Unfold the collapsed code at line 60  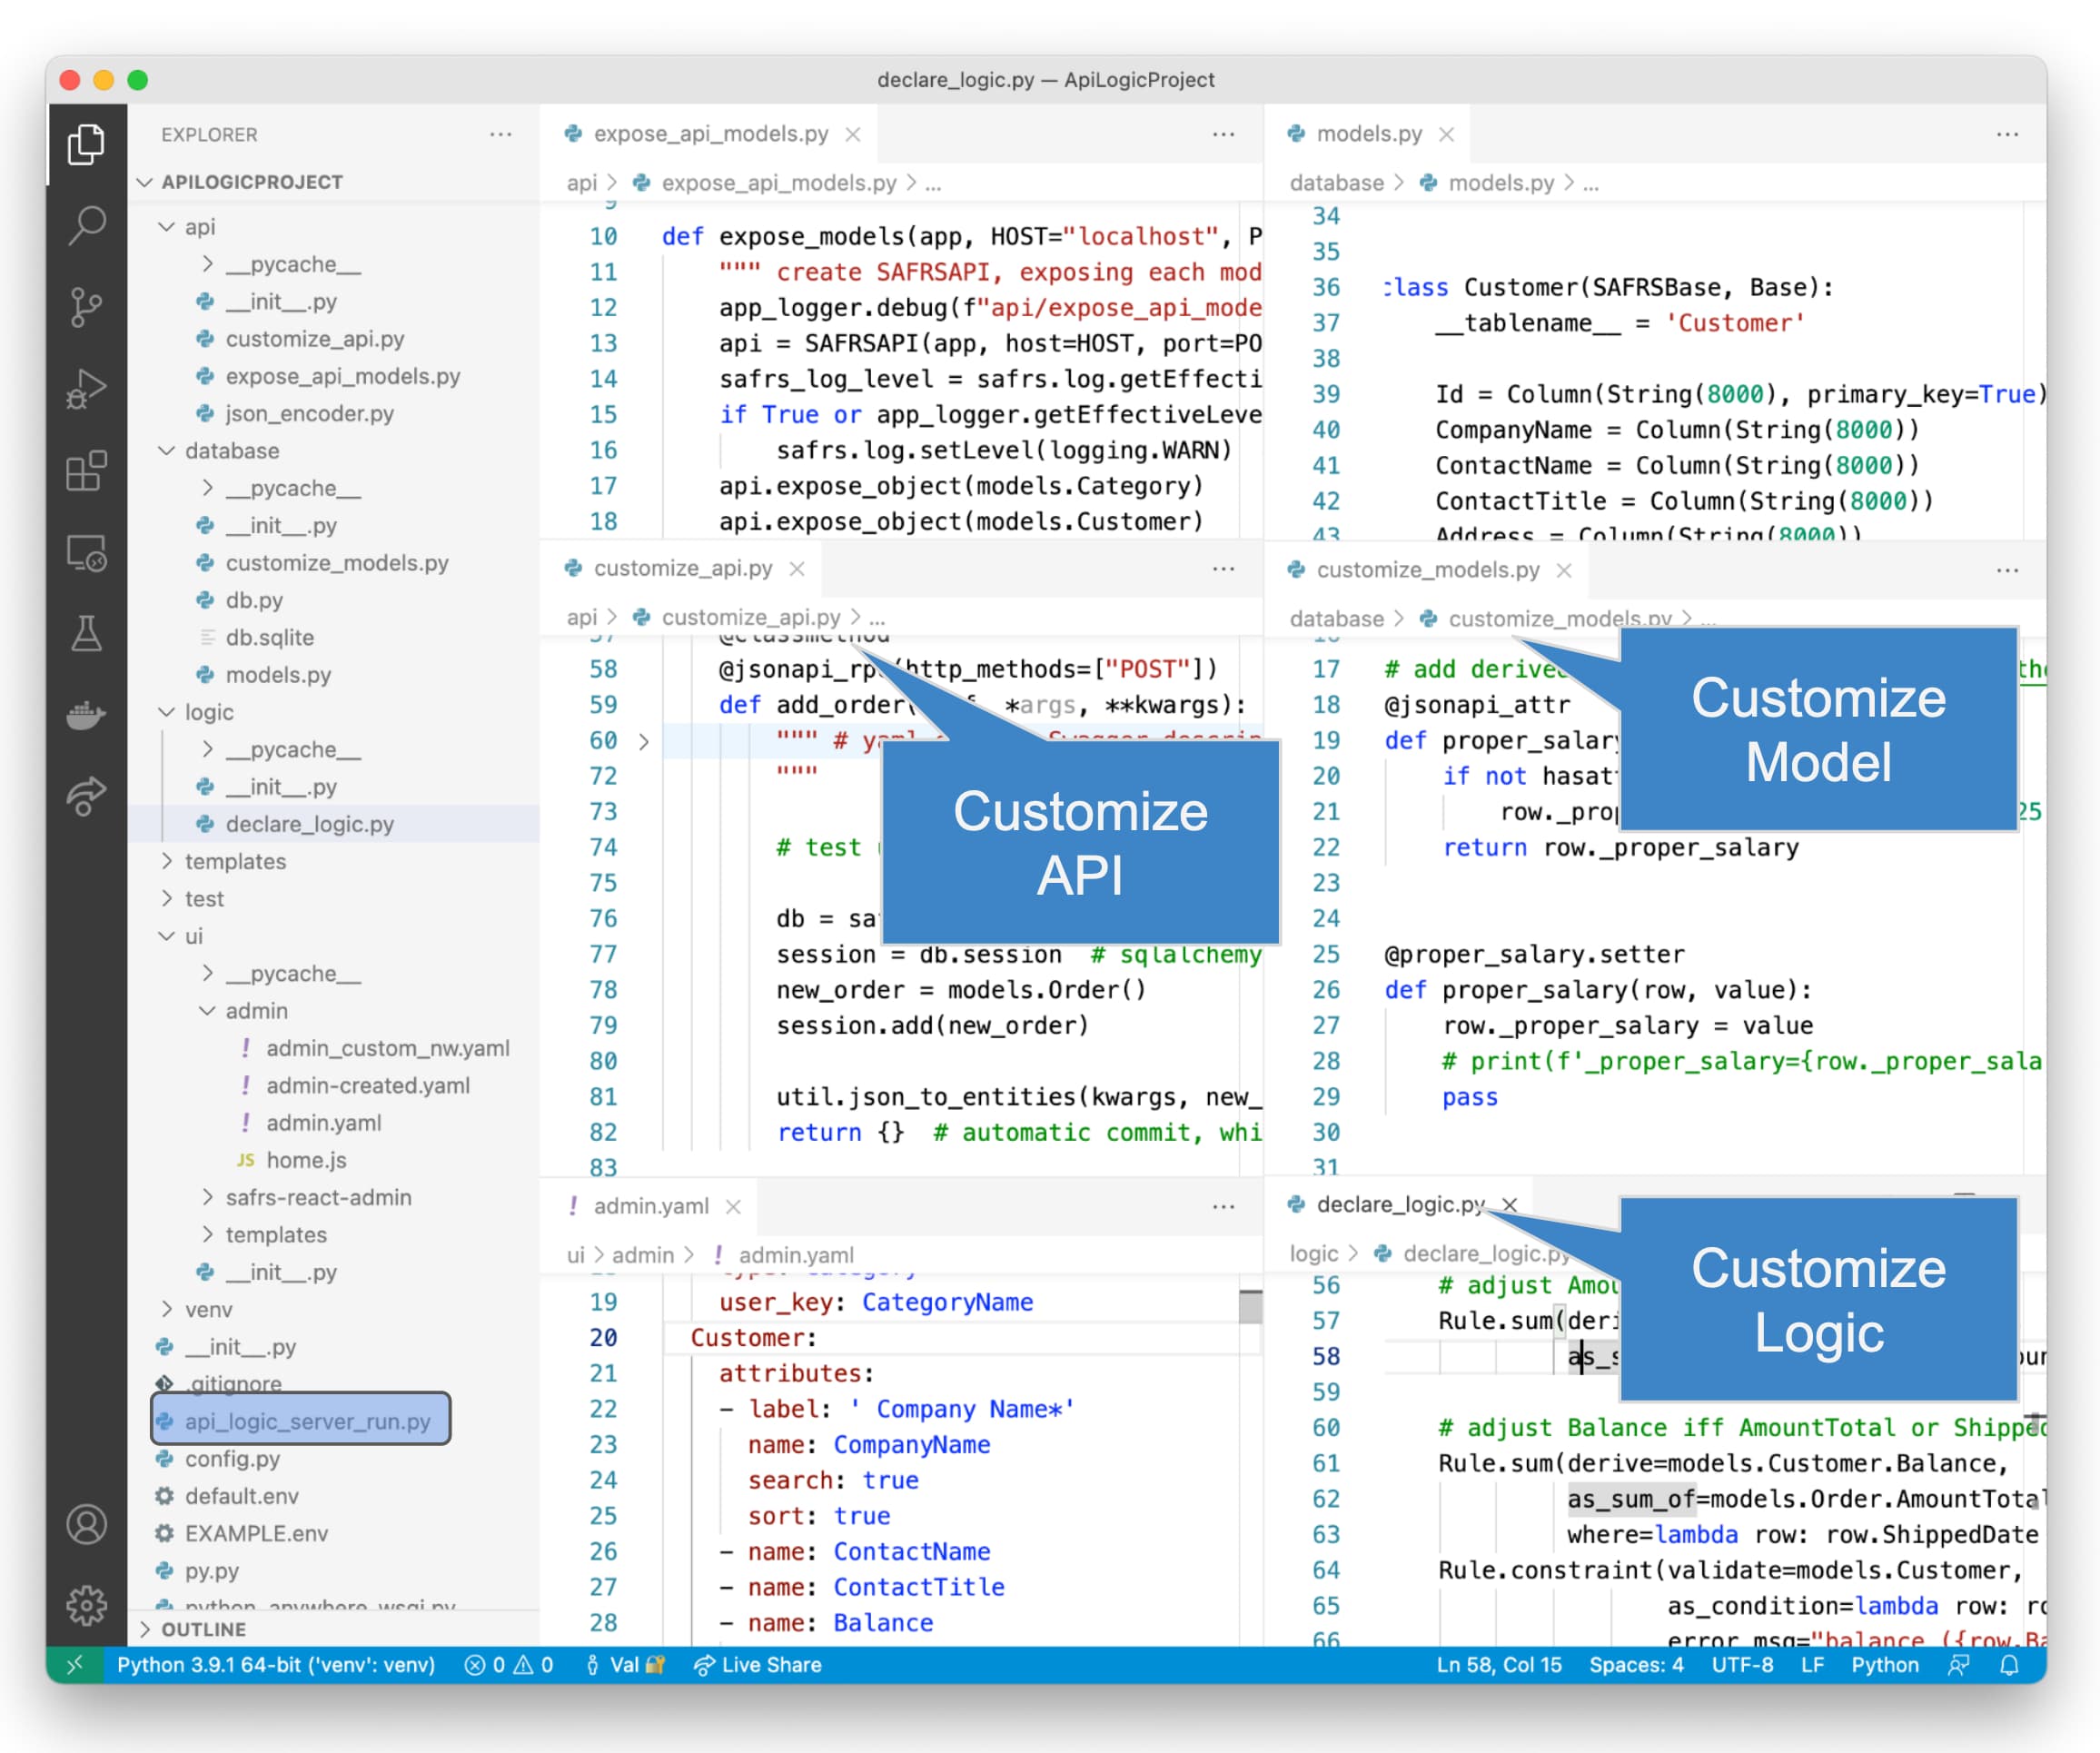644,741
